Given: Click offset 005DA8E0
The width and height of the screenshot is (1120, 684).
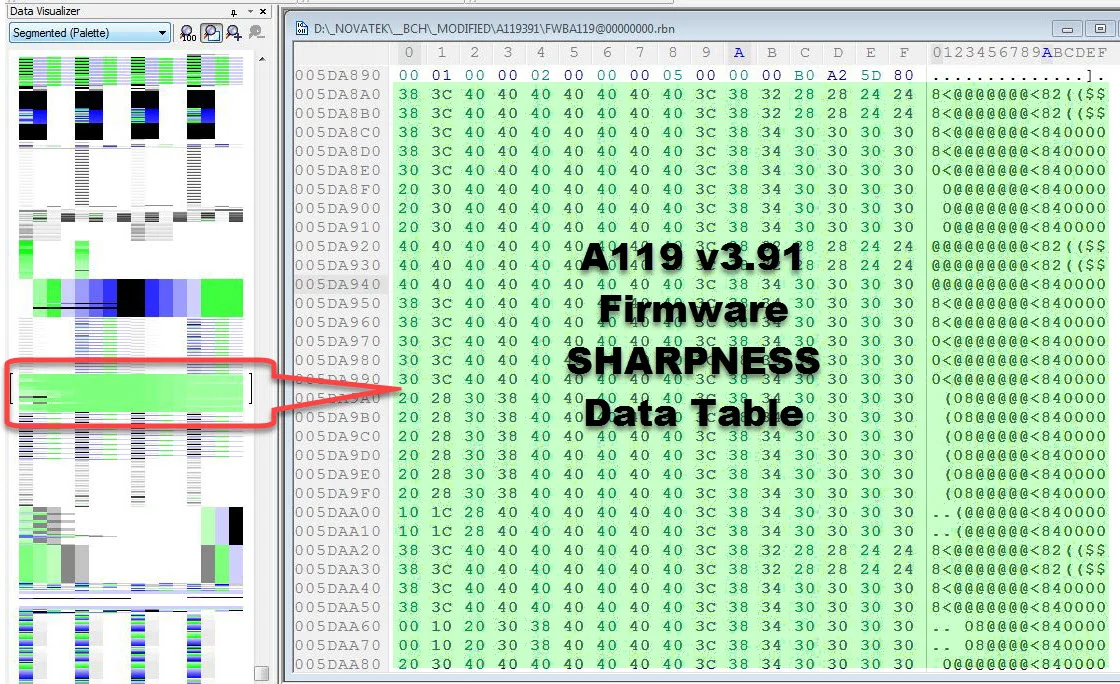Looking at the screenshot, I should click(x=338, y=170).
